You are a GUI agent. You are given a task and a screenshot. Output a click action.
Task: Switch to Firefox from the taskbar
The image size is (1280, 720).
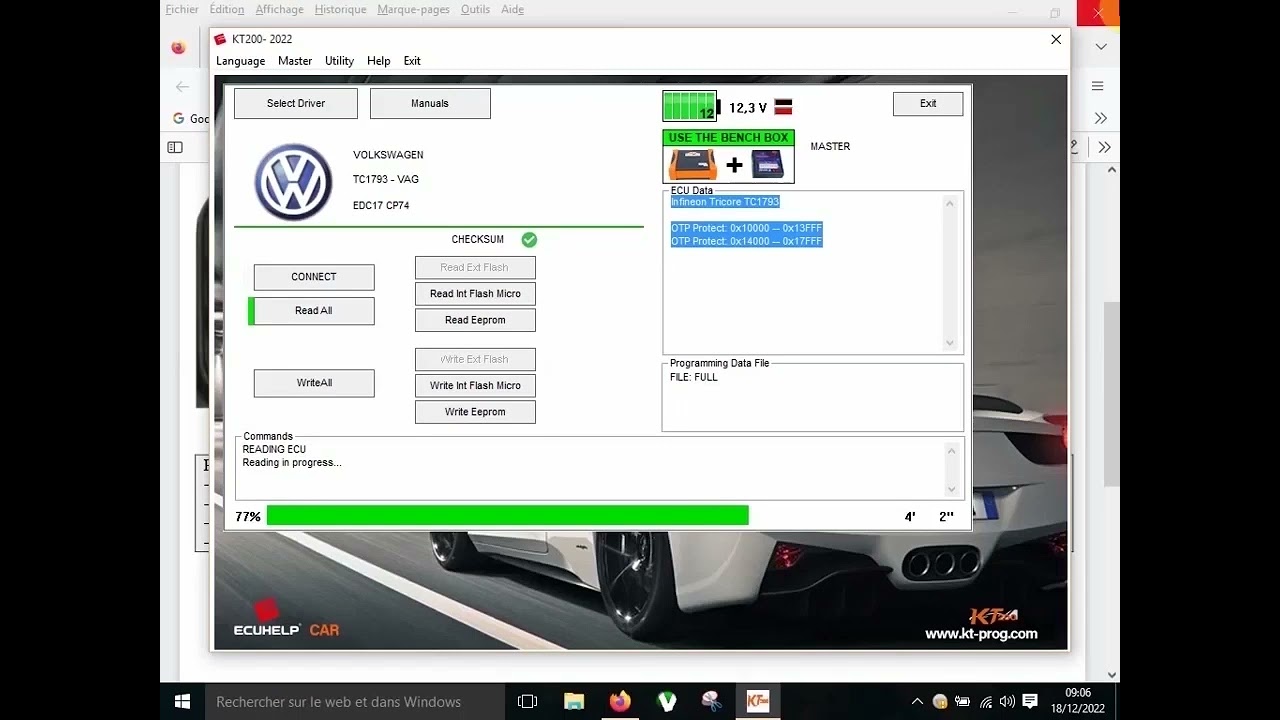(x=620, y=701)
